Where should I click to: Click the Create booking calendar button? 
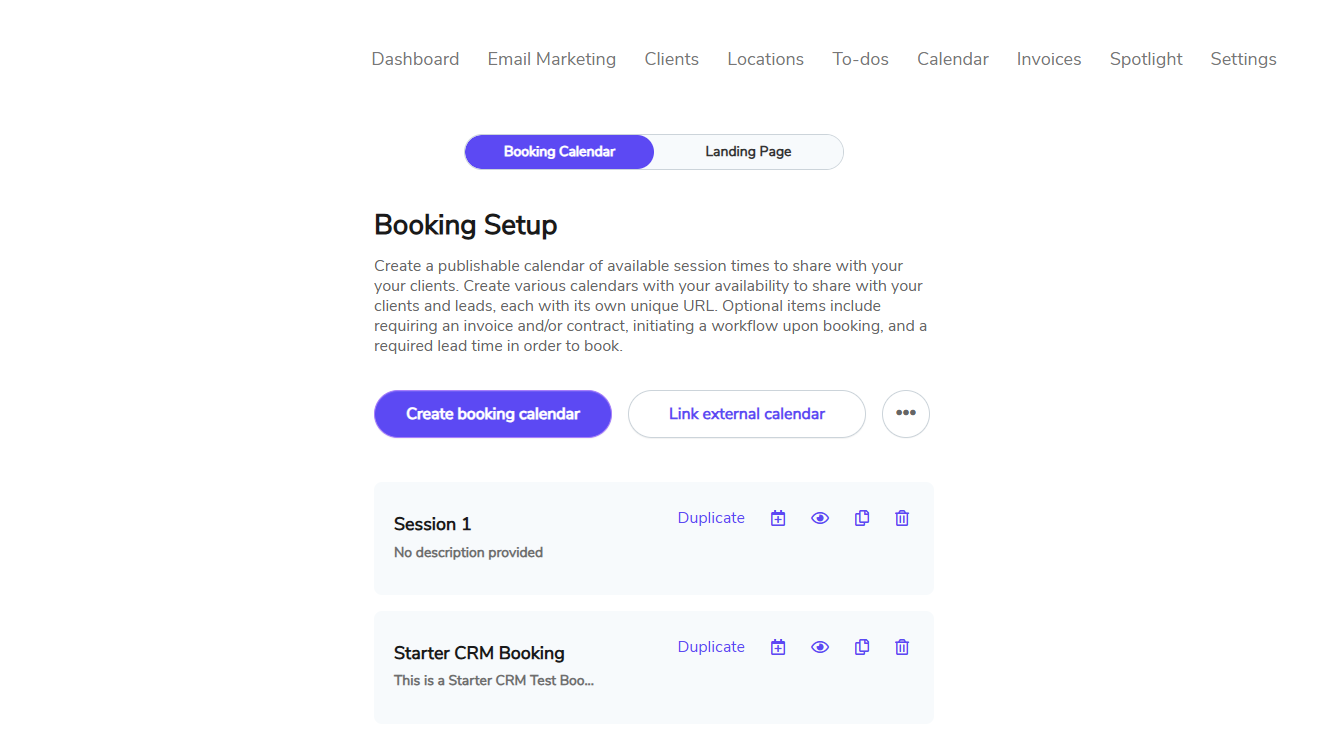tap(493, 414)
